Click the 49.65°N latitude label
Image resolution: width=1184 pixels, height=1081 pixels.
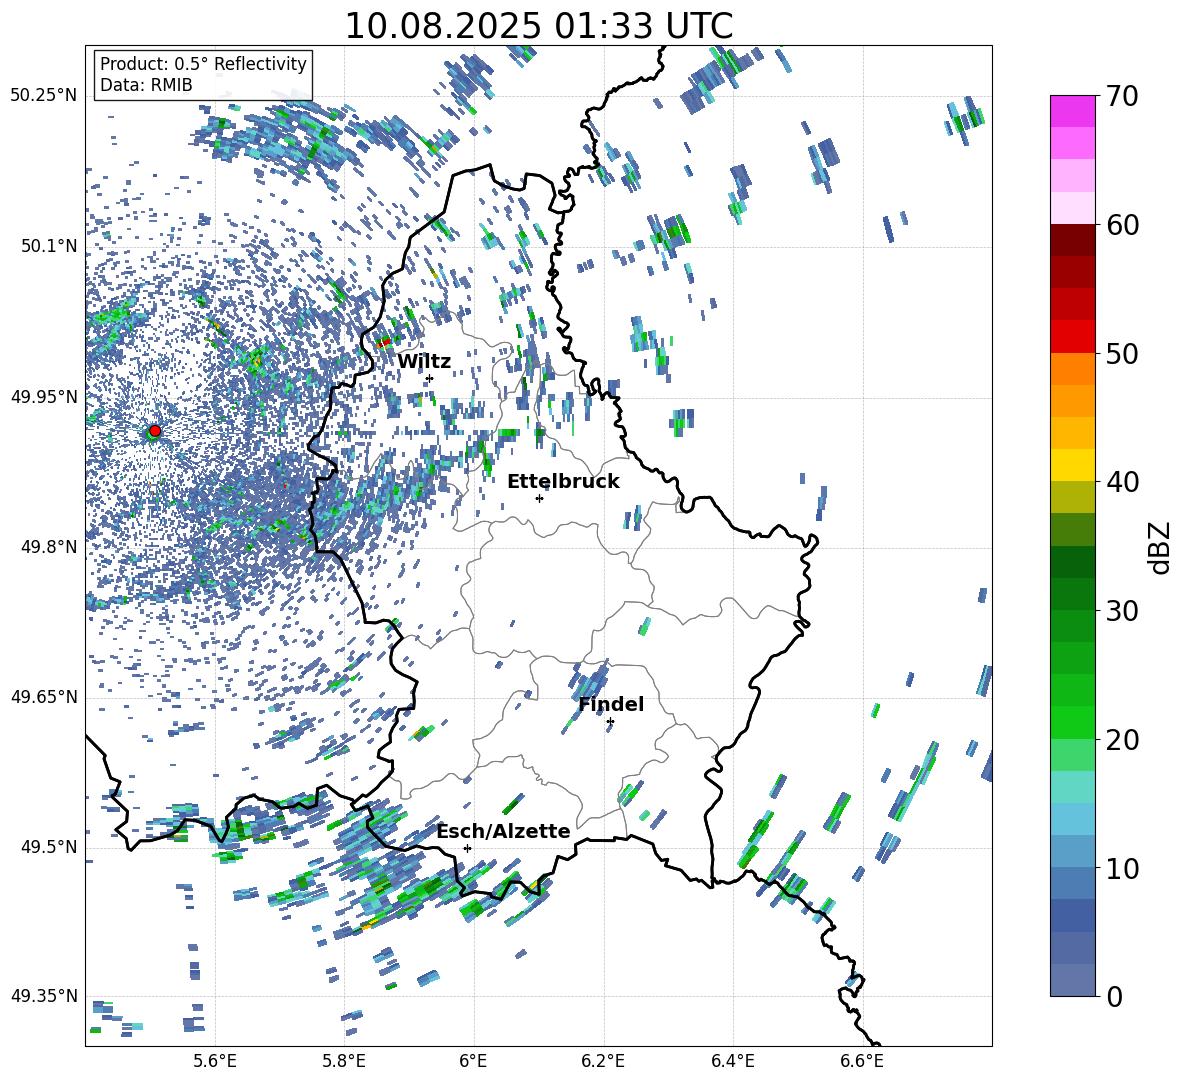point(44,696)
